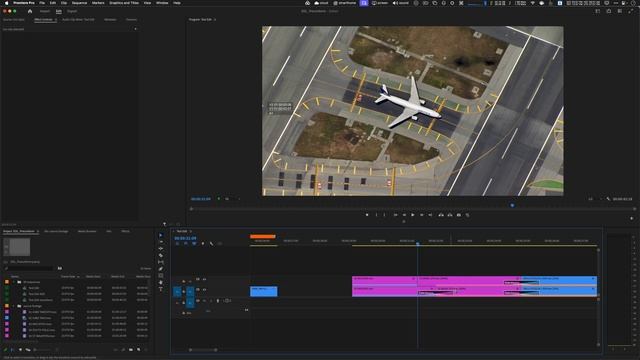This screenshot has width=640, height=360.
Task: Open the Program monitor settings wrench
Action: (608, 199)
